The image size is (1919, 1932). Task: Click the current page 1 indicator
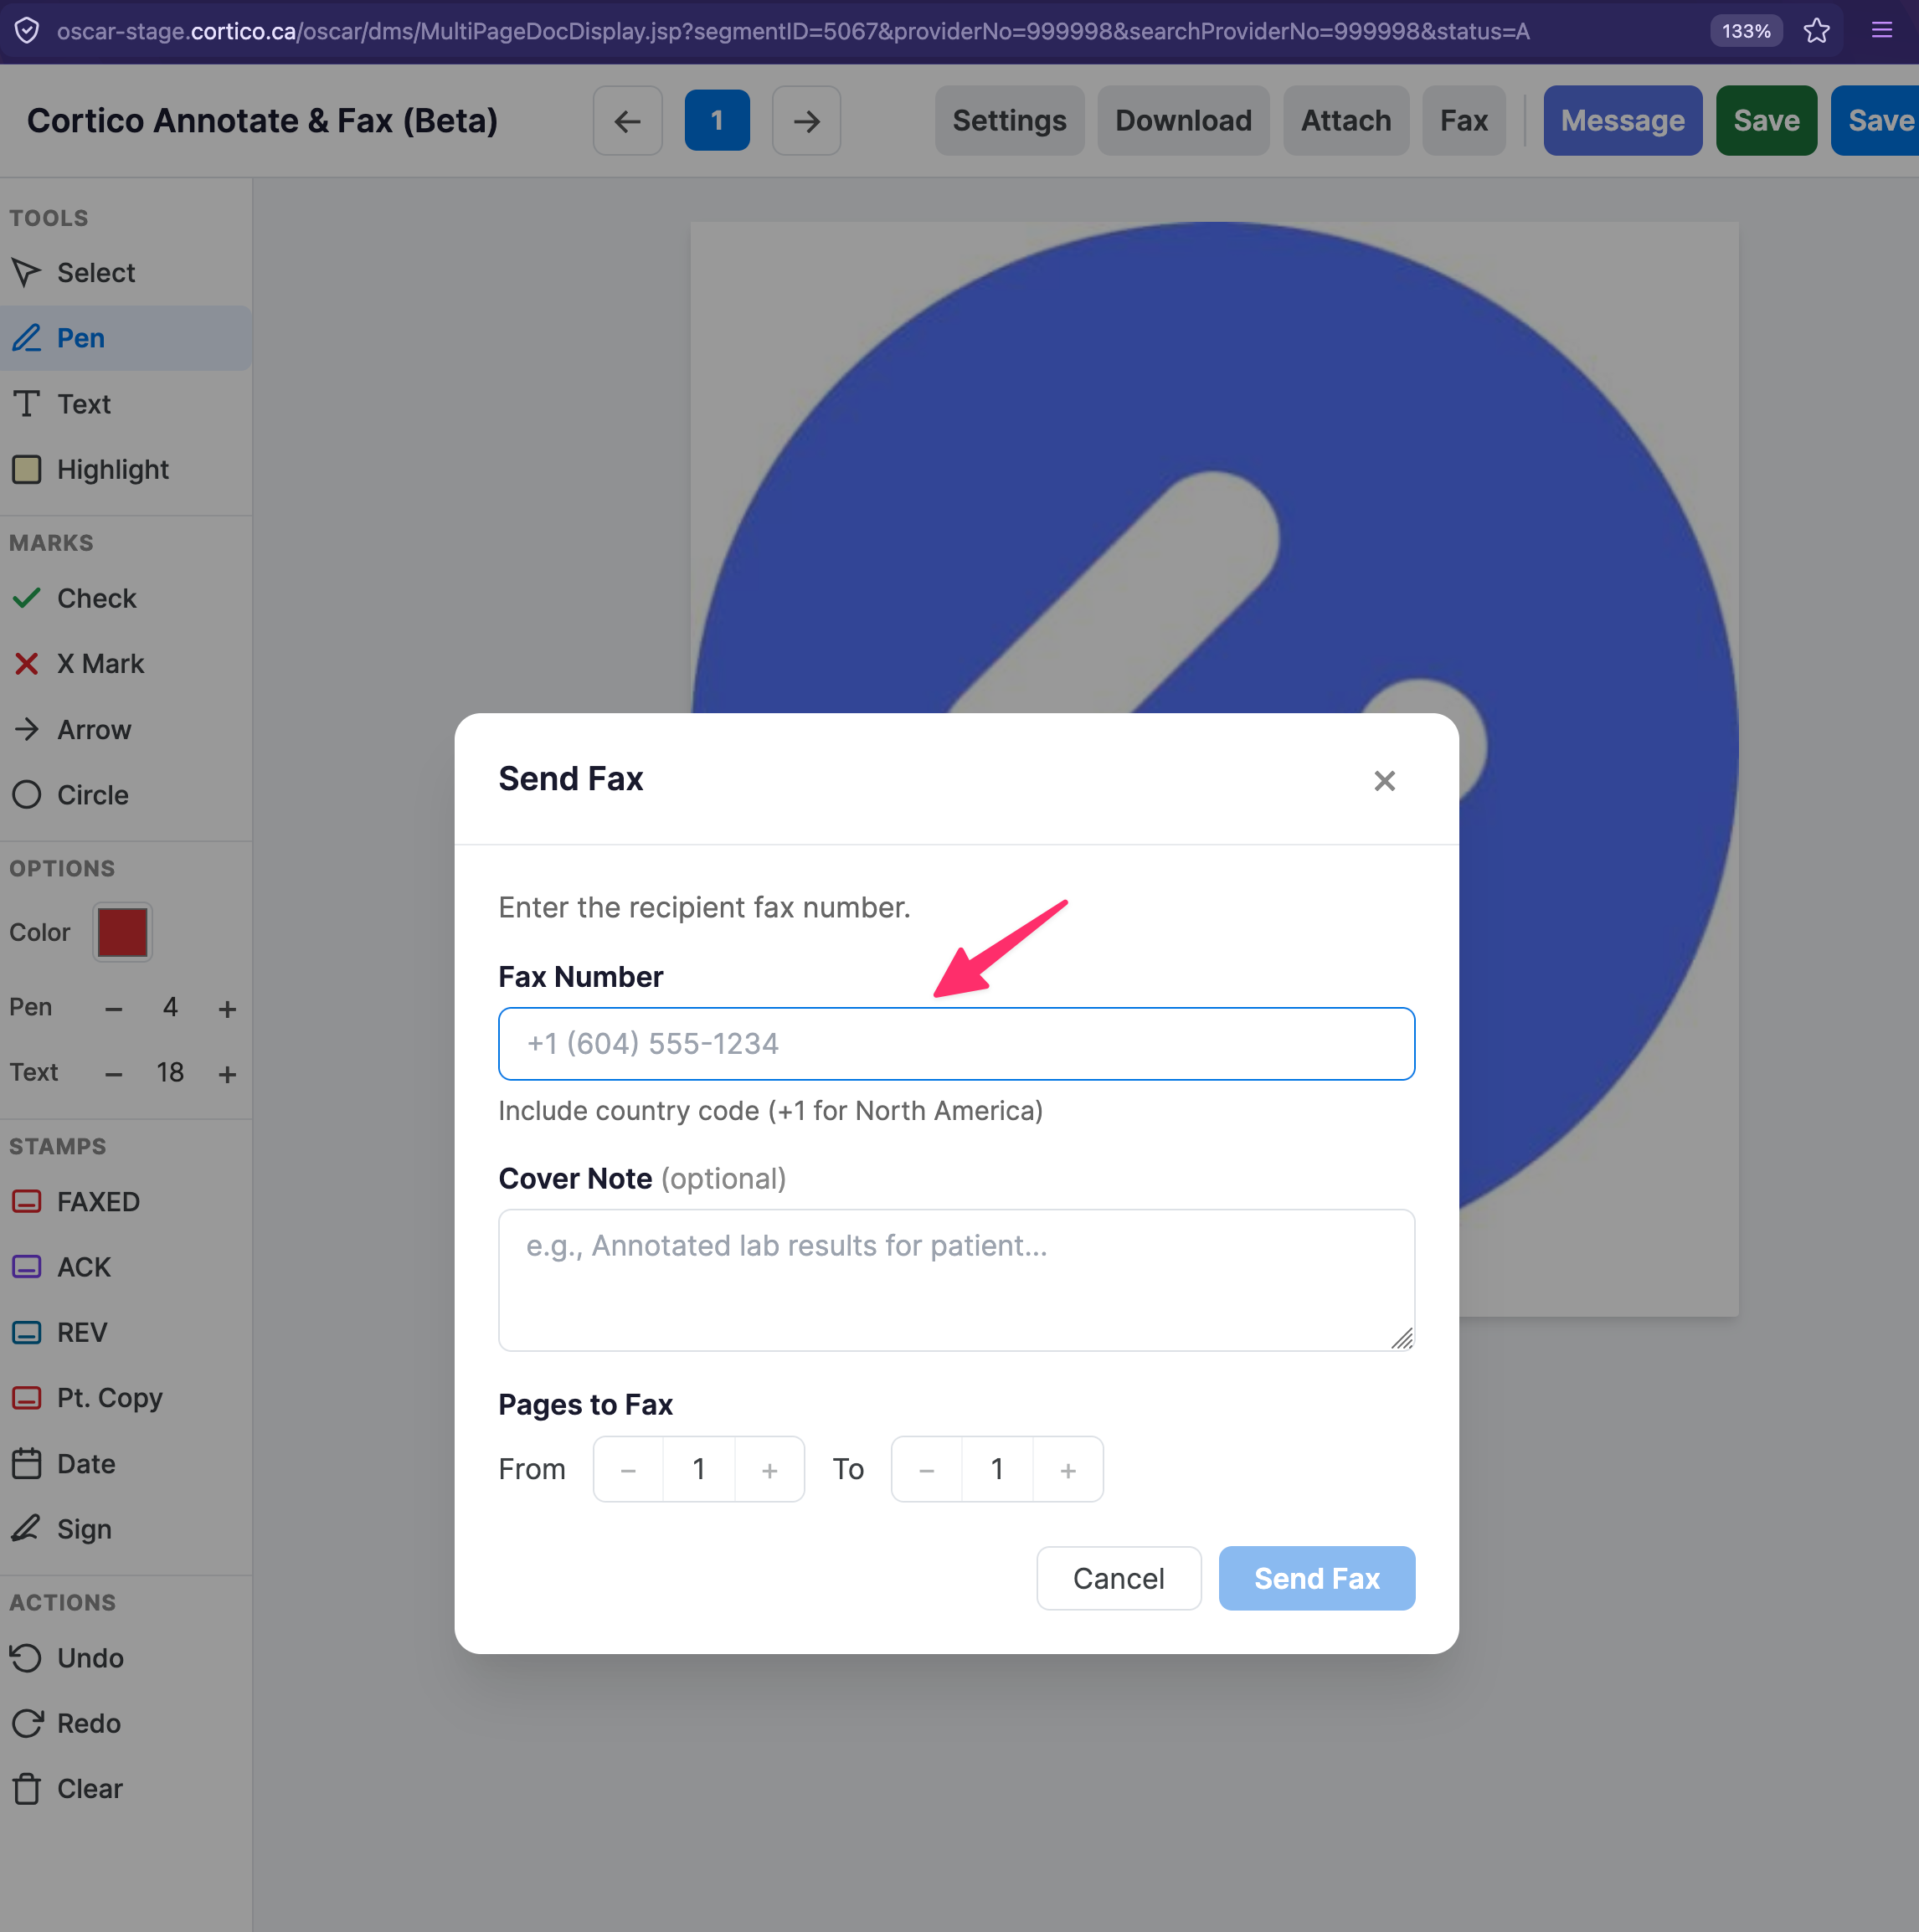[x=717, y=121]
